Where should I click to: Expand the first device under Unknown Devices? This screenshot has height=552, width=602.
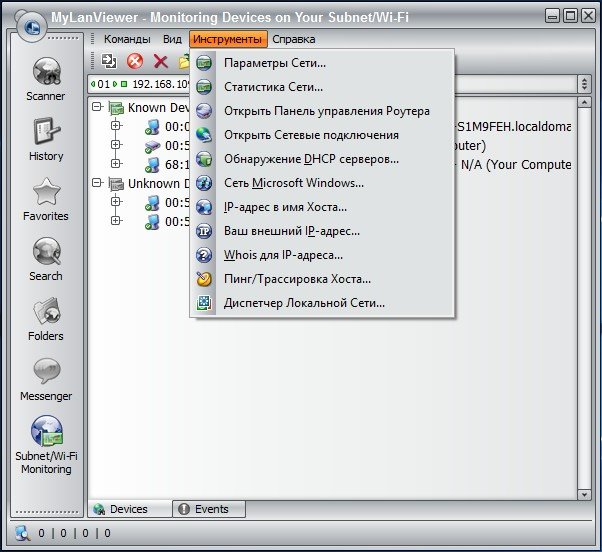coord(116,202)
